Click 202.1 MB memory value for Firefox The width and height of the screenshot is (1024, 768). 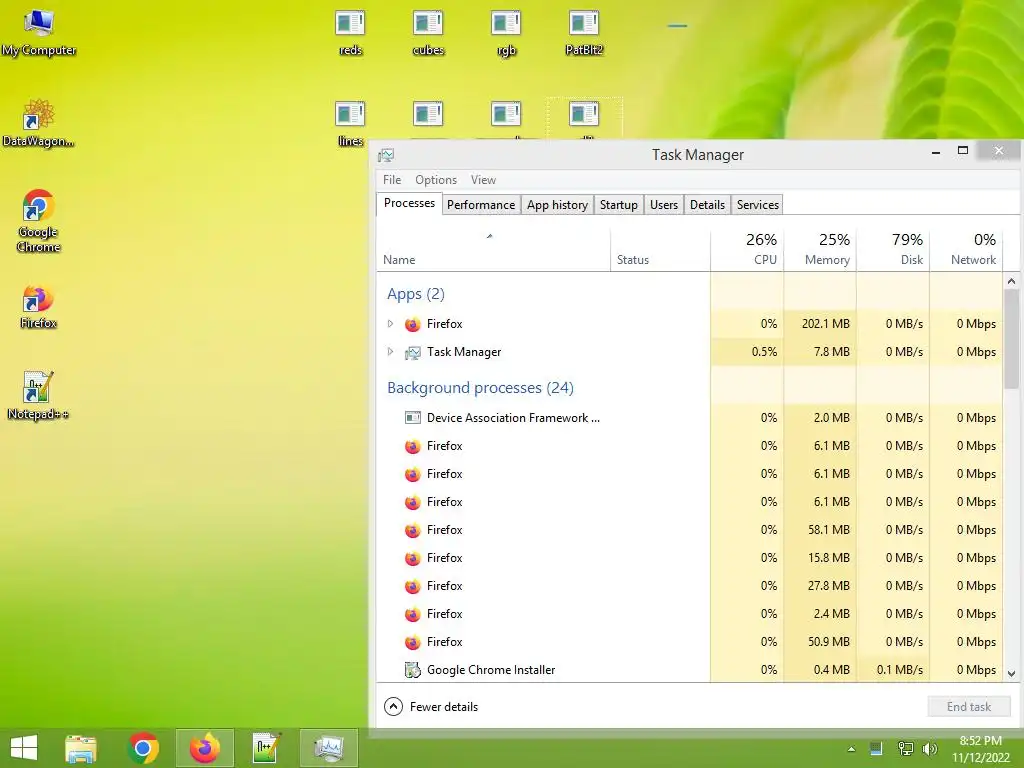[825, 324]
